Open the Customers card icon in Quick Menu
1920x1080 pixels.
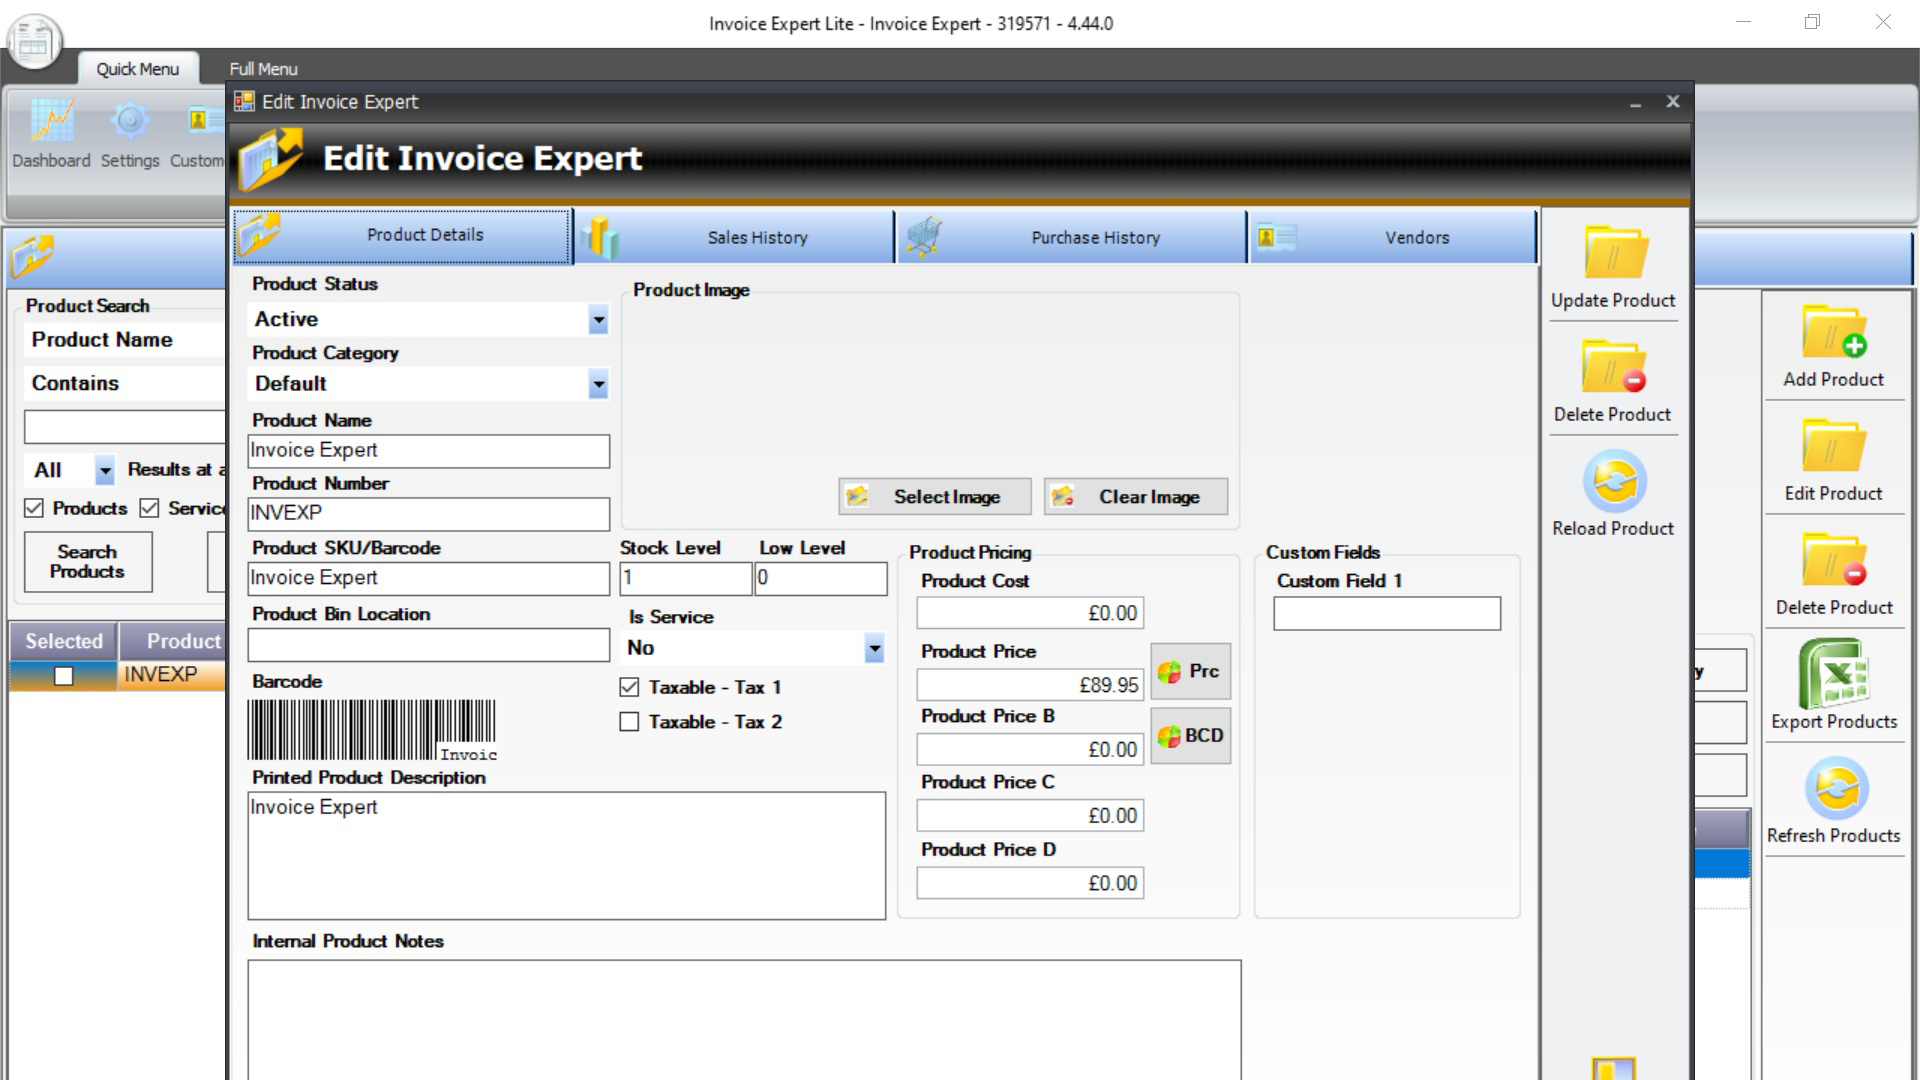(x=204, y=122)
